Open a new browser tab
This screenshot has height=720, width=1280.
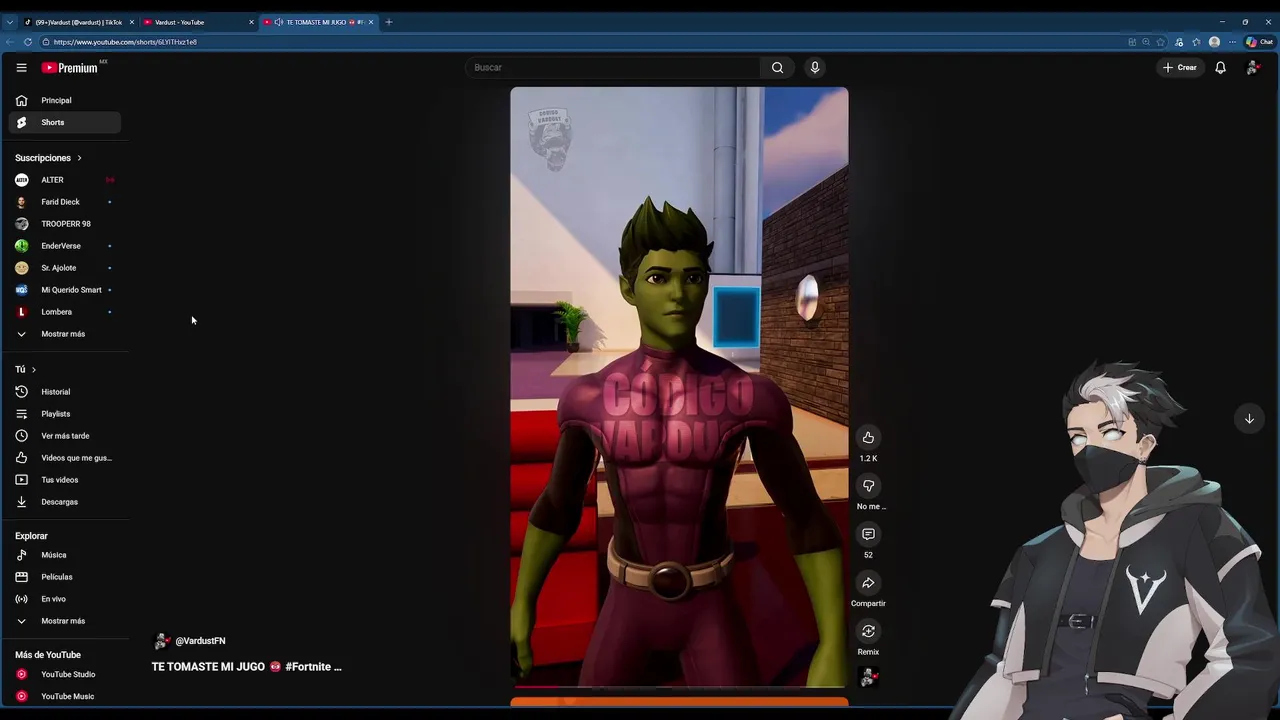[x=389, y=22]
